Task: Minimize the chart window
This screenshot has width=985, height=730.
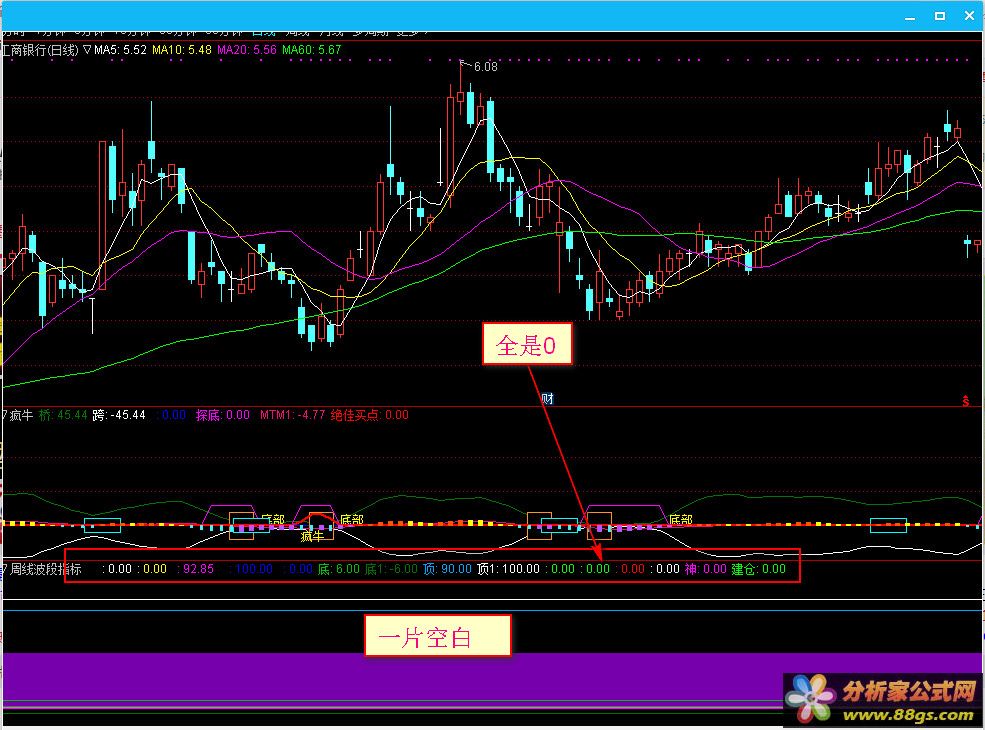Action: pos(910,17)
